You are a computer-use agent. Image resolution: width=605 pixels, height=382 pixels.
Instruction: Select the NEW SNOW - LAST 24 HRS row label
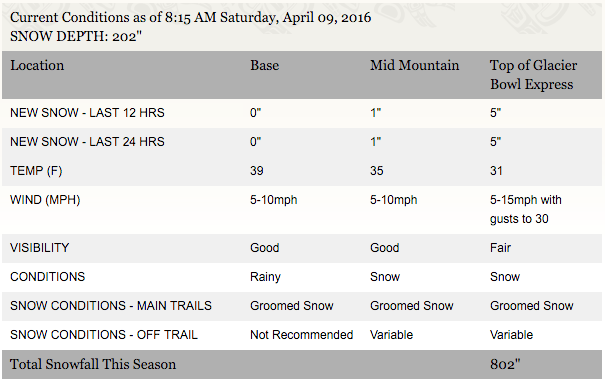tap(87, 142)
